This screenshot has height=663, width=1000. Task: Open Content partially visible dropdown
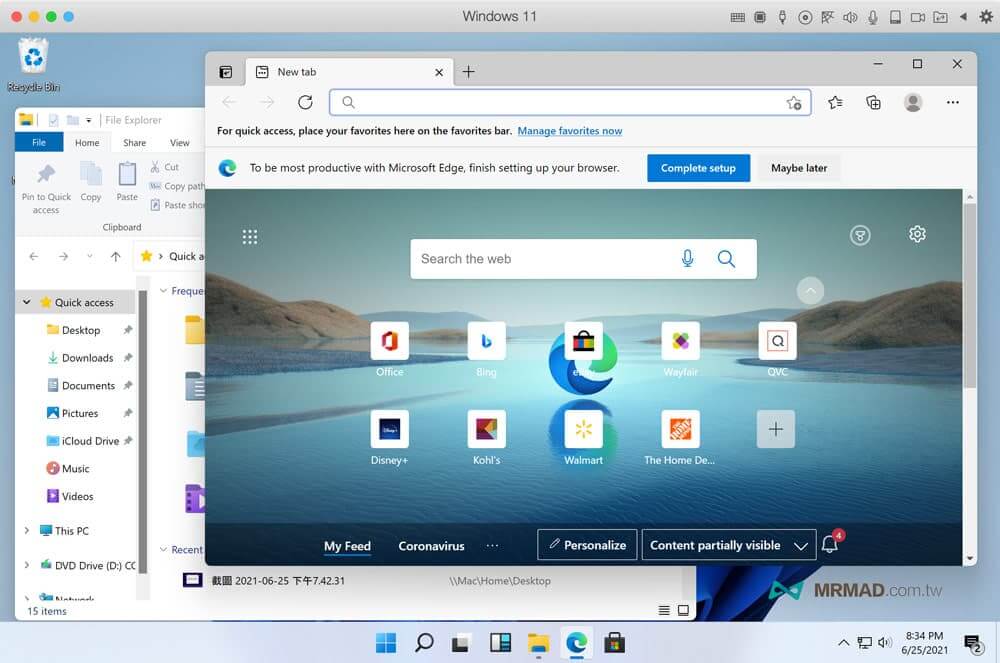pyautogui.click(x=728, y=545)
